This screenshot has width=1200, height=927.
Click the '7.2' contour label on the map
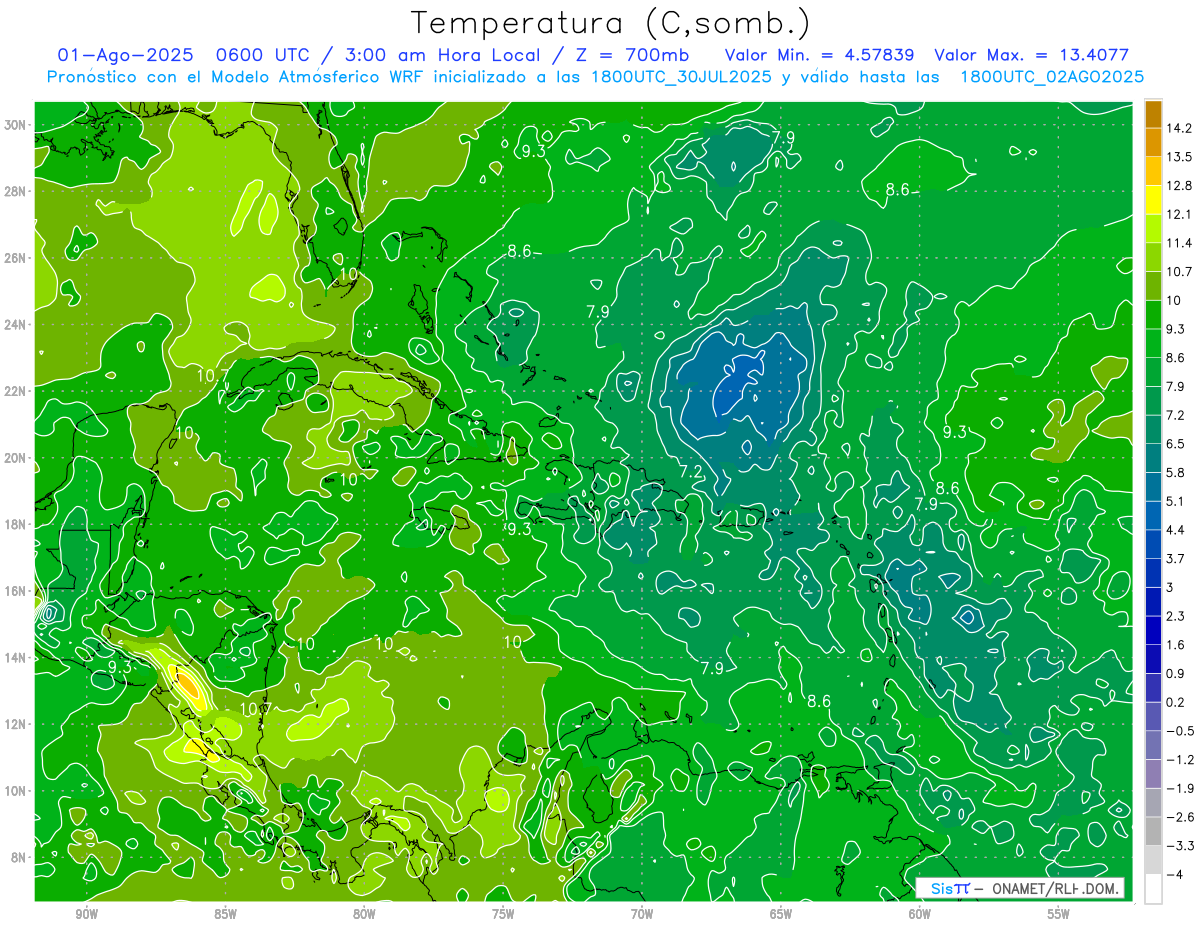point(691,471)
